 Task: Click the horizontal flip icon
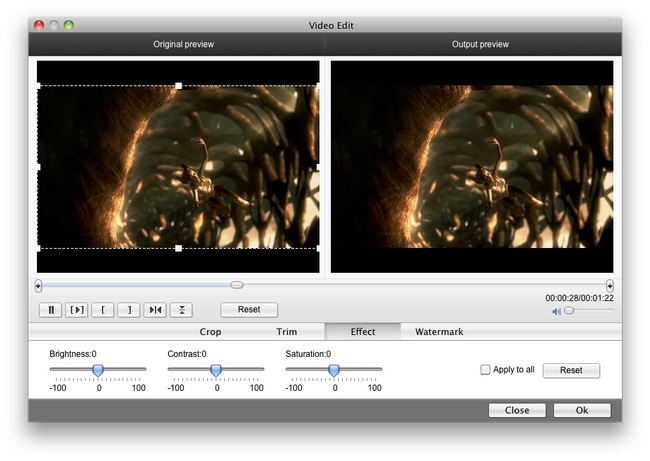(155, 310)
